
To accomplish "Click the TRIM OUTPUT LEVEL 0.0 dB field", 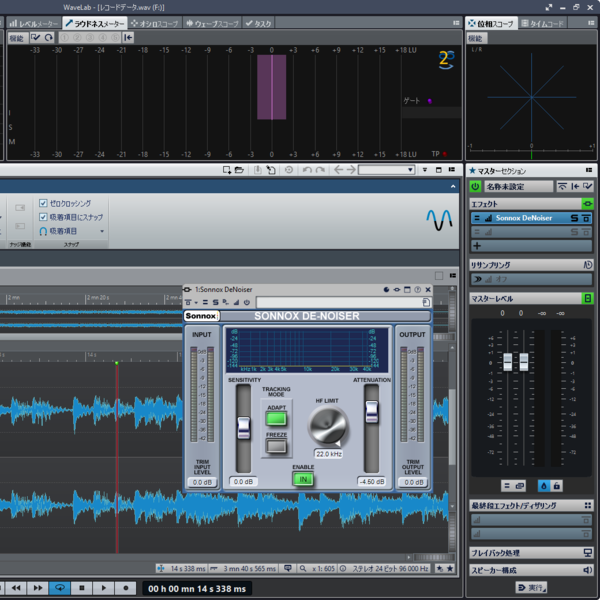I will tap(412, 482).
